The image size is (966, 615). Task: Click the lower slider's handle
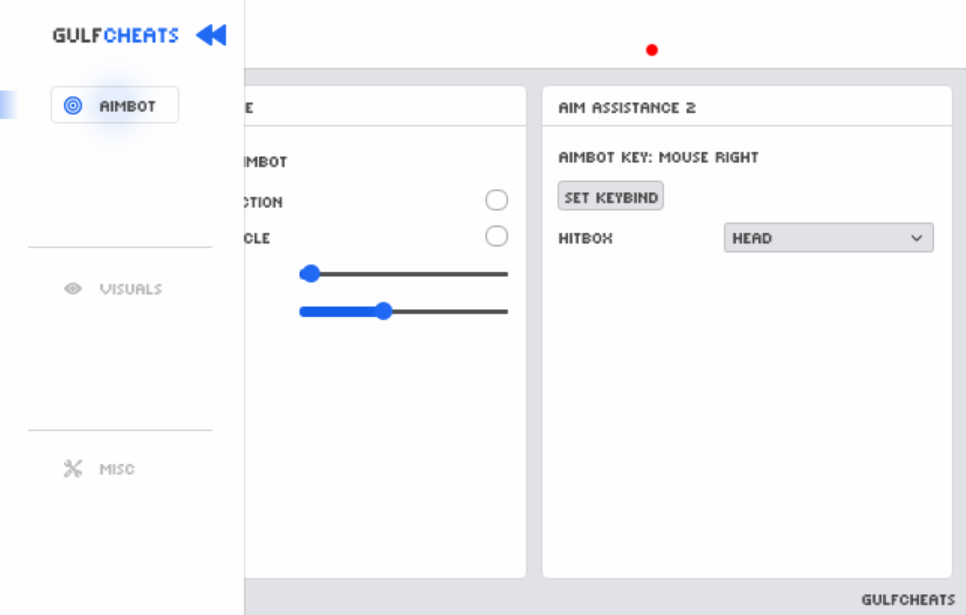384,311
